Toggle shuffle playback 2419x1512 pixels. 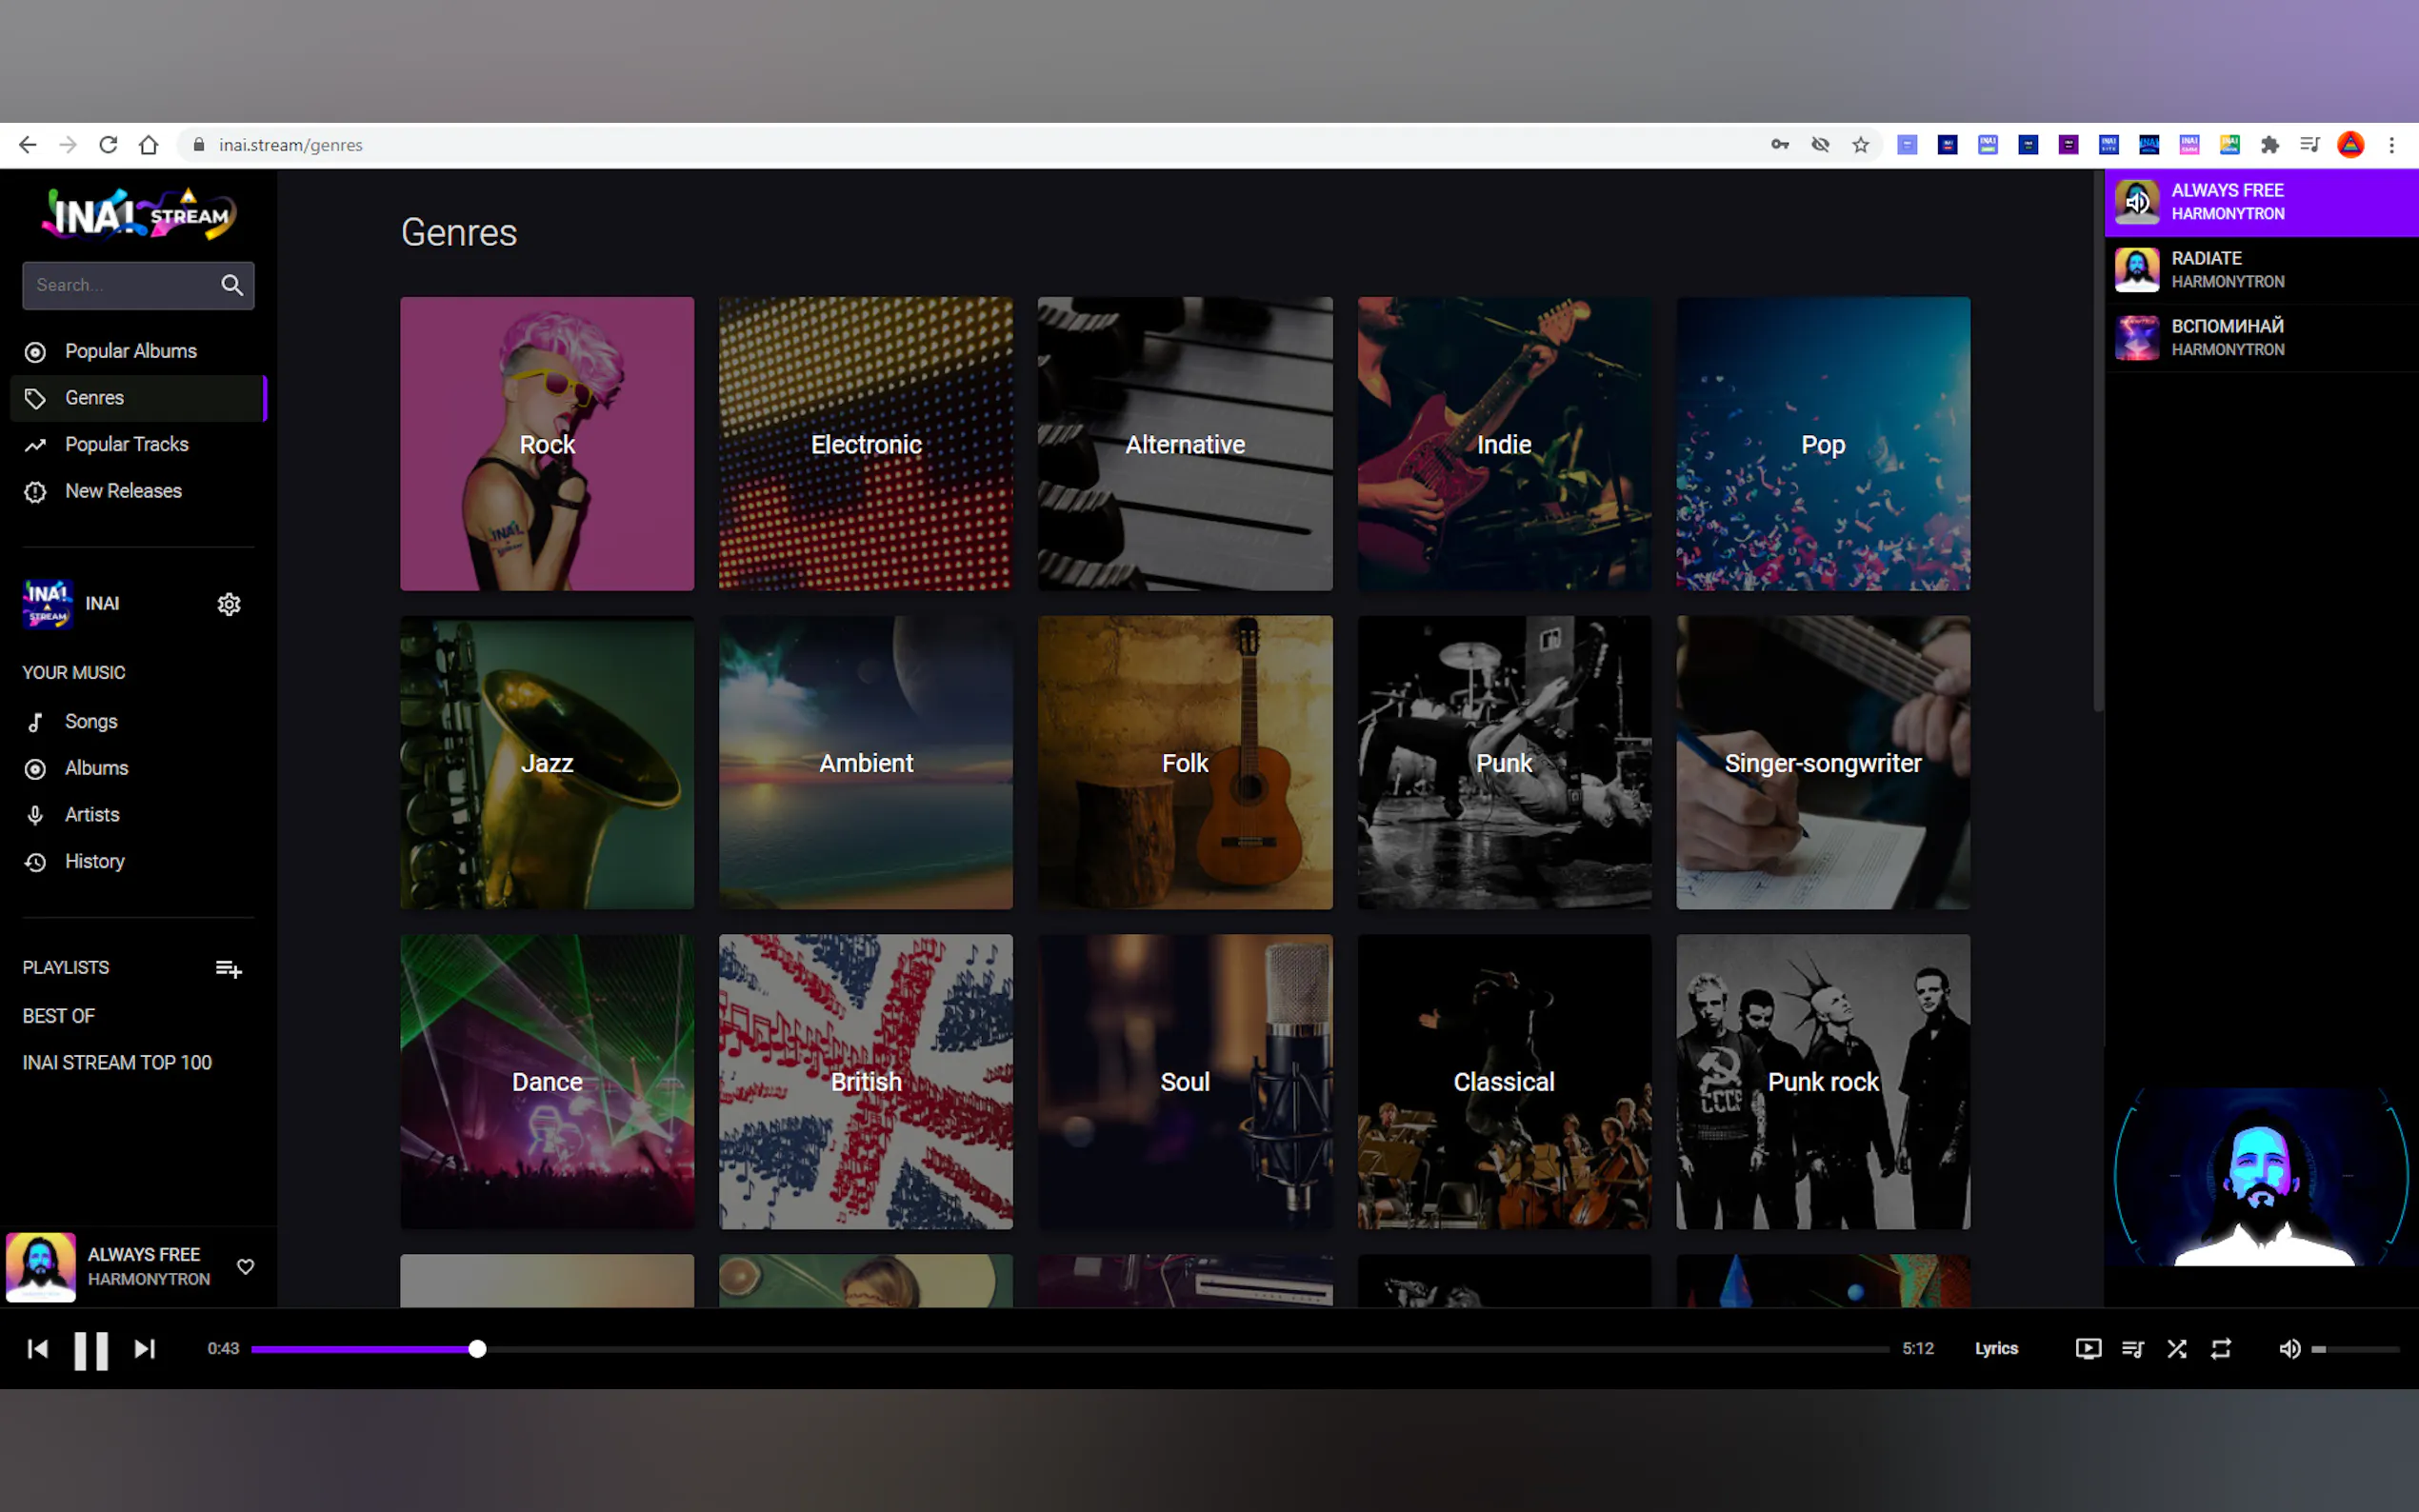tap(2176, 1349)
